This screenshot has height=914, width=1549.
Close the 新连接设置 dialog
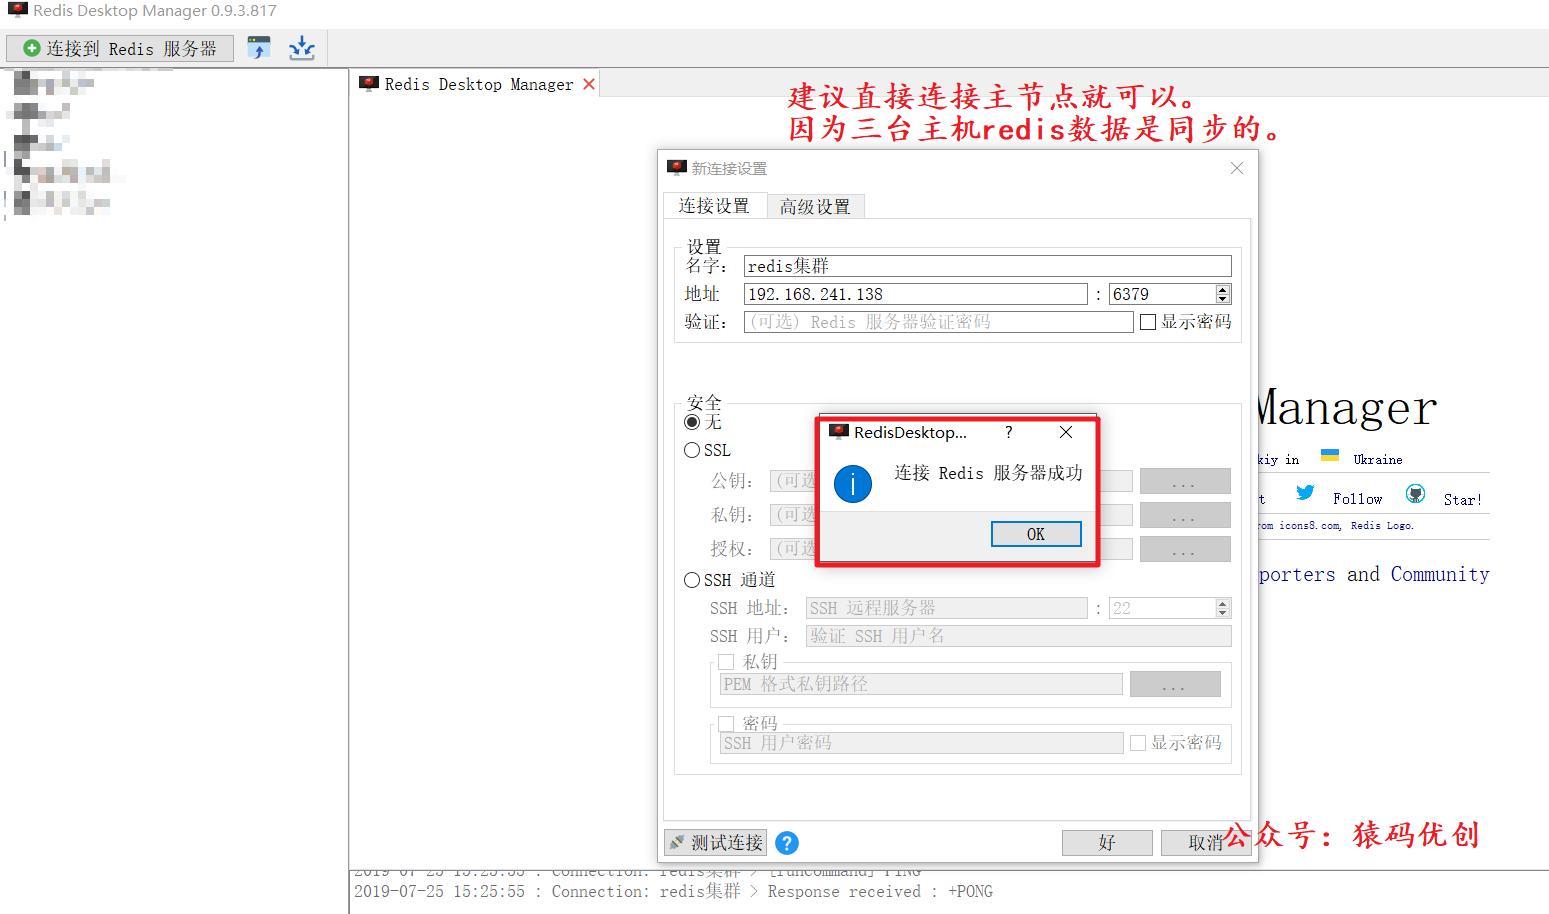pos(1237,168)
